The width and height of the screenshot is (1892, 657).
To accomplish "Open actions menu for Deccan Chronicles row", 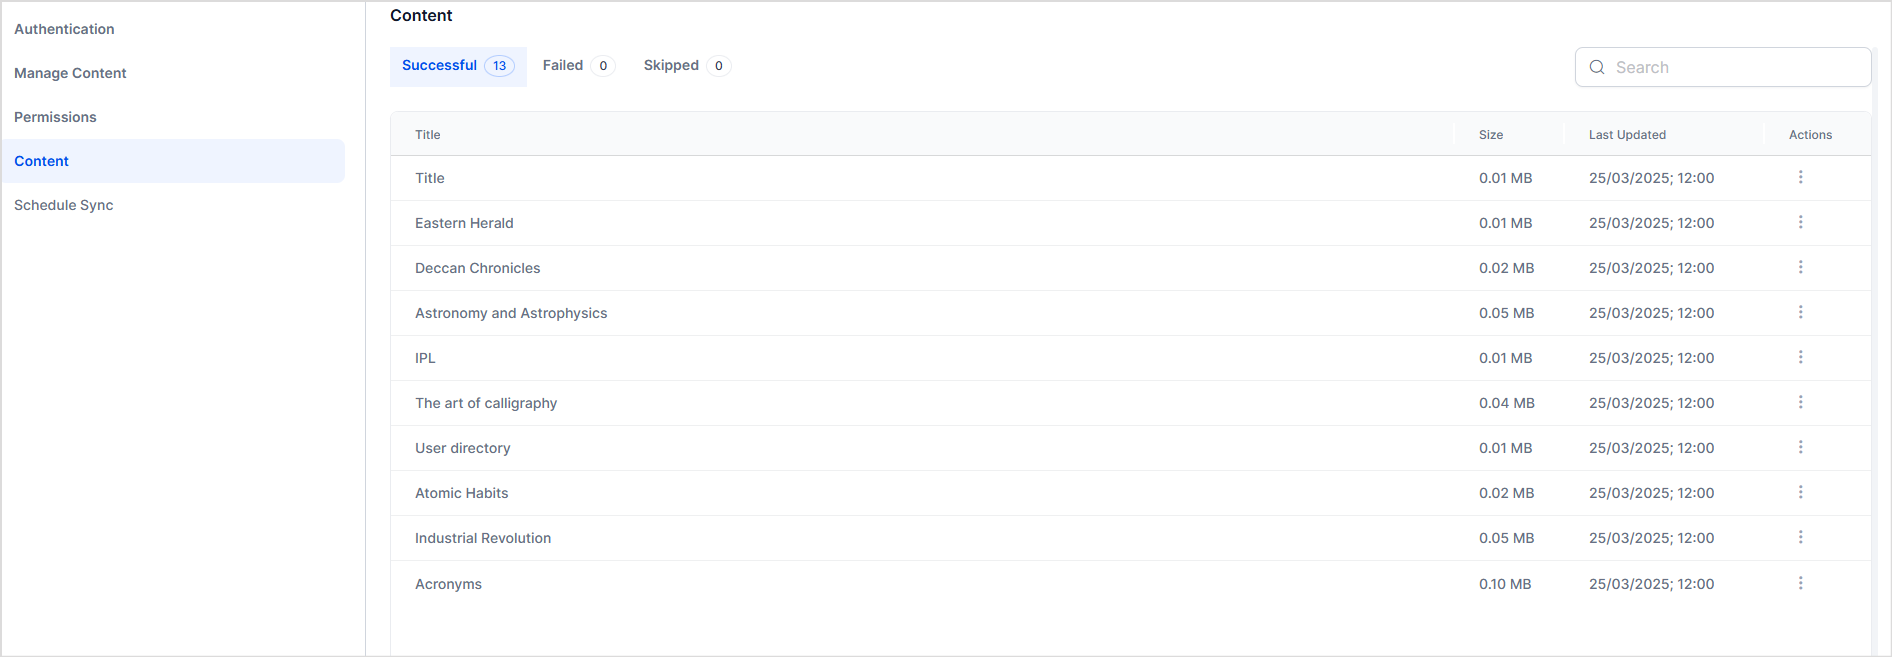I will pos(1800,267).
